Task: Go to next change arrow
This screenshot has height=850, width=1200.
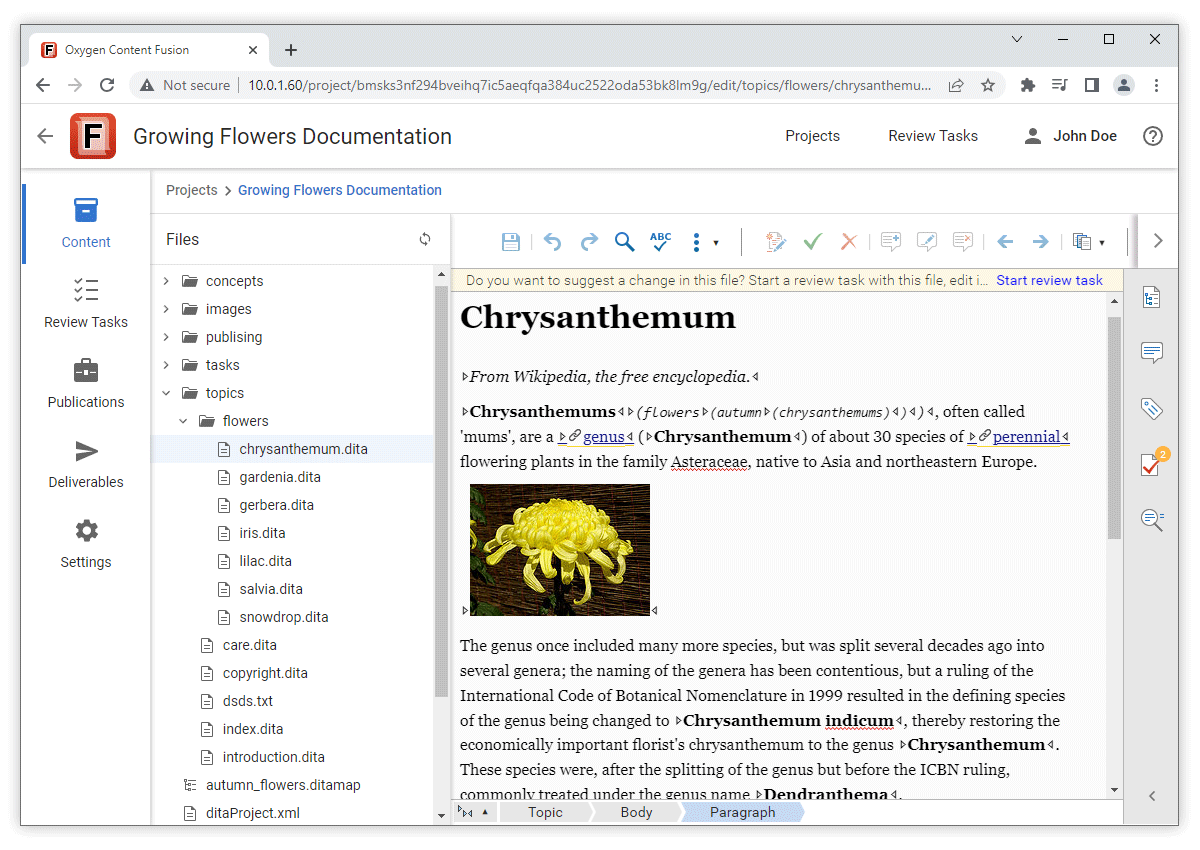Action: pos(1041,241)
